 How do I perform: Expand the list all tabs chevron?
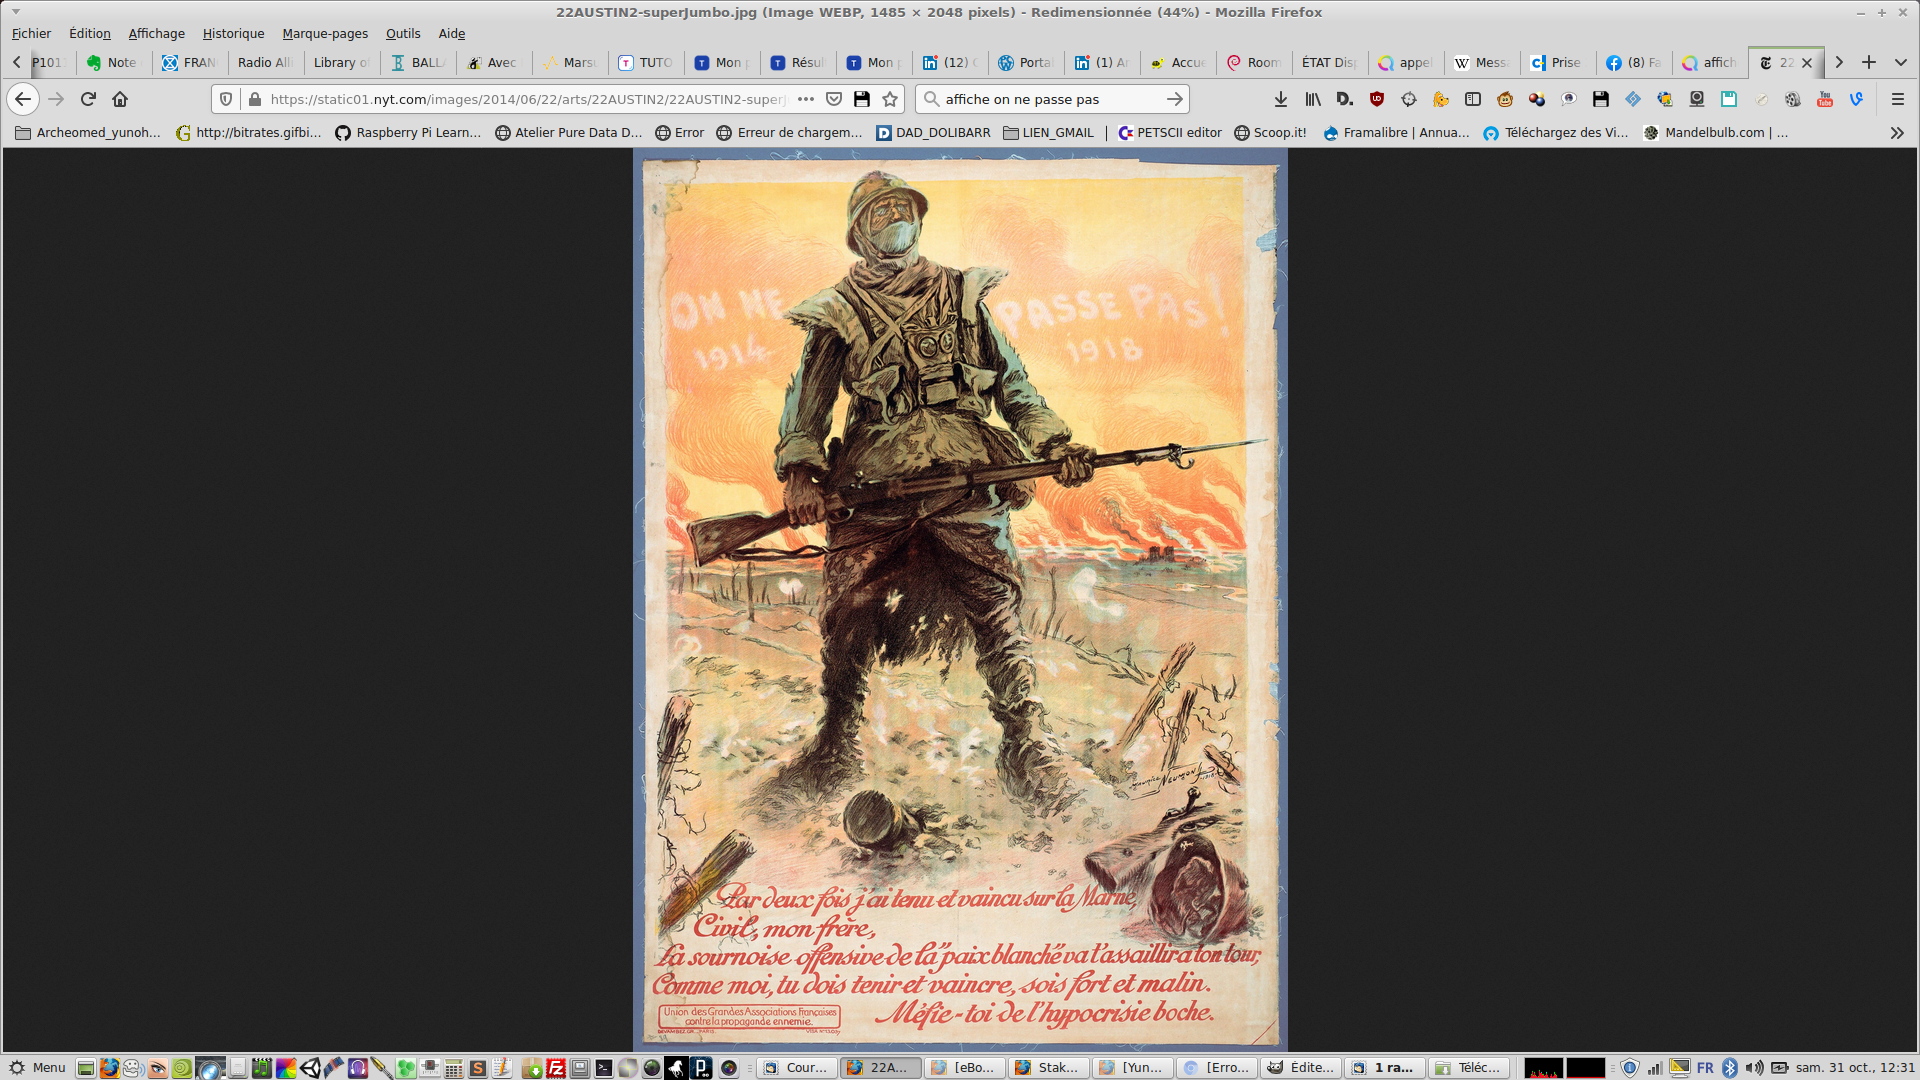(1901, 62)
